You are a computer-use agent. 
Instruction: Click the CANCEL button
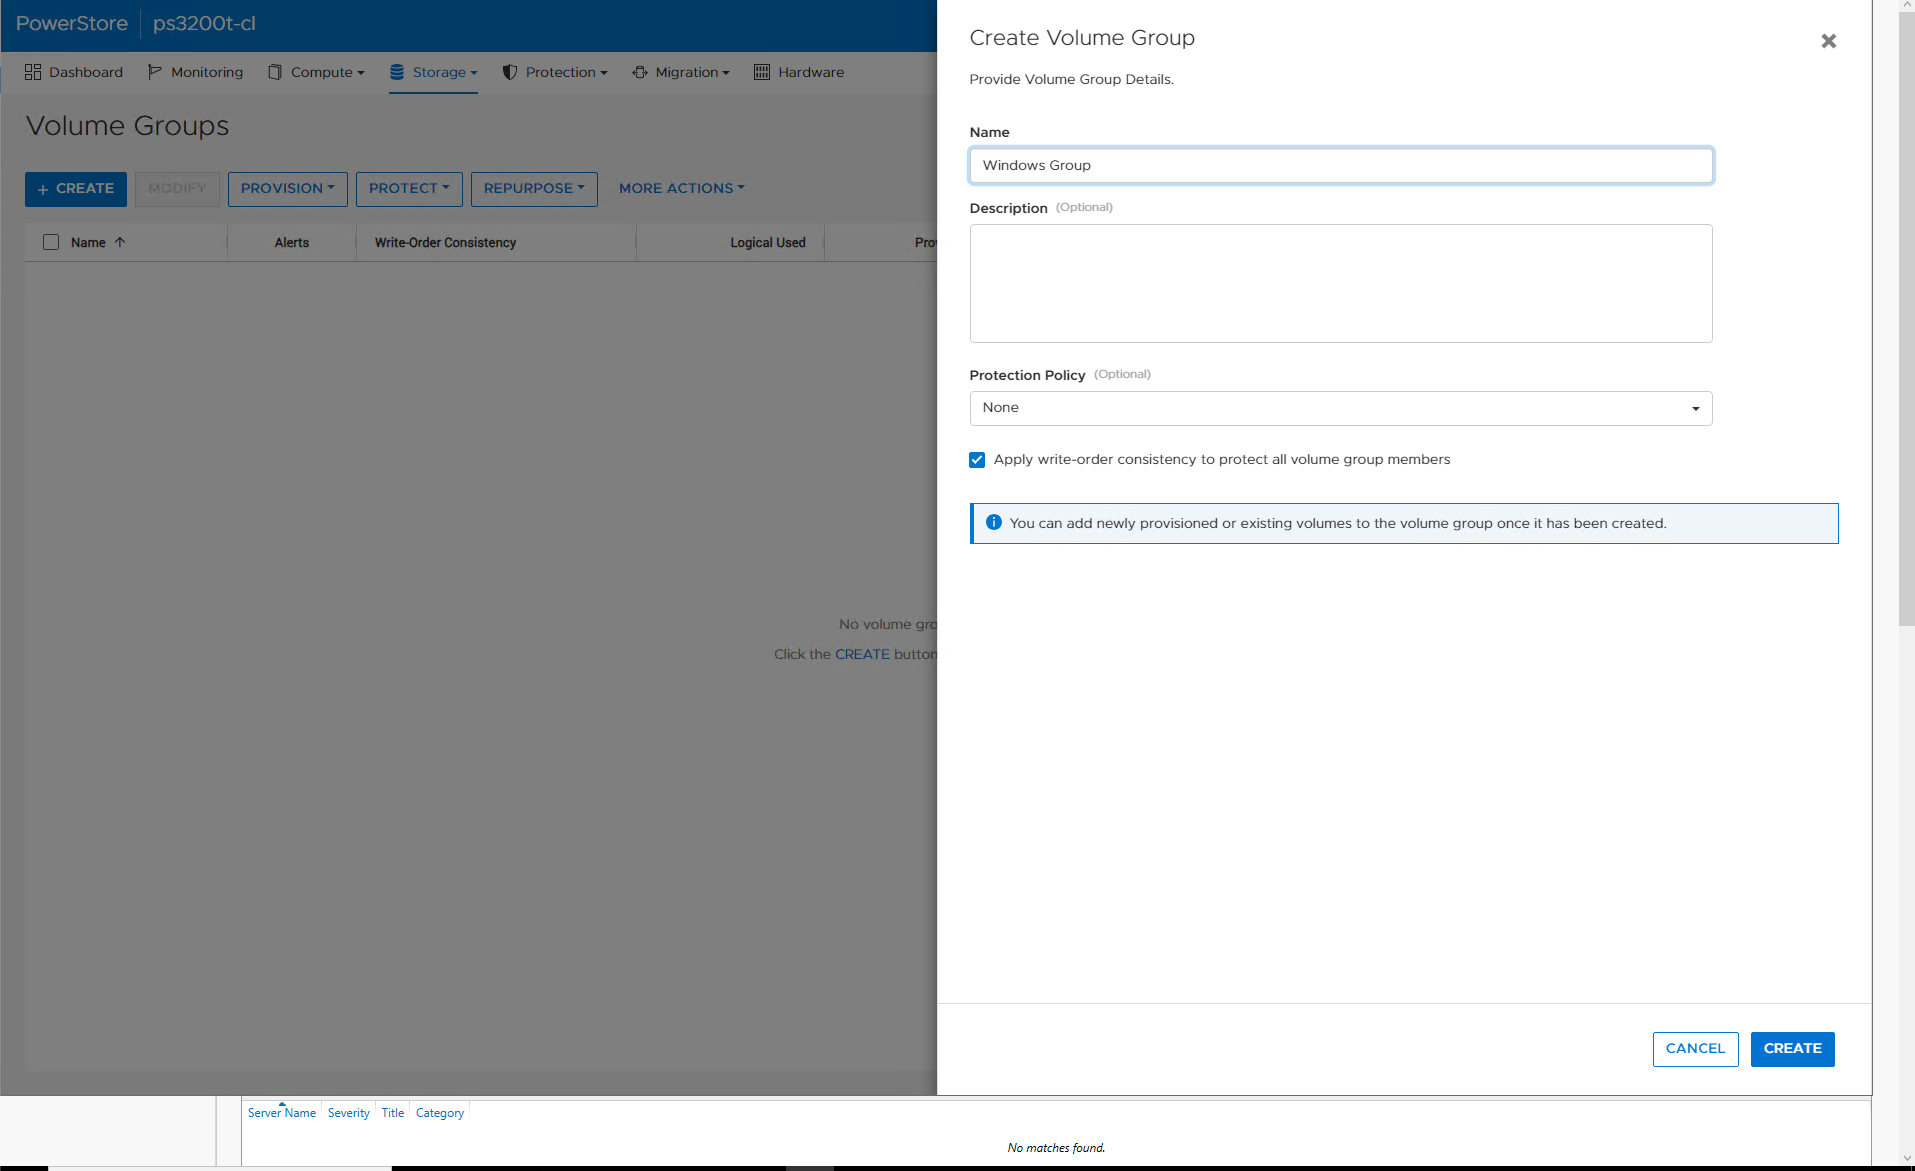coord(1695,1049)
